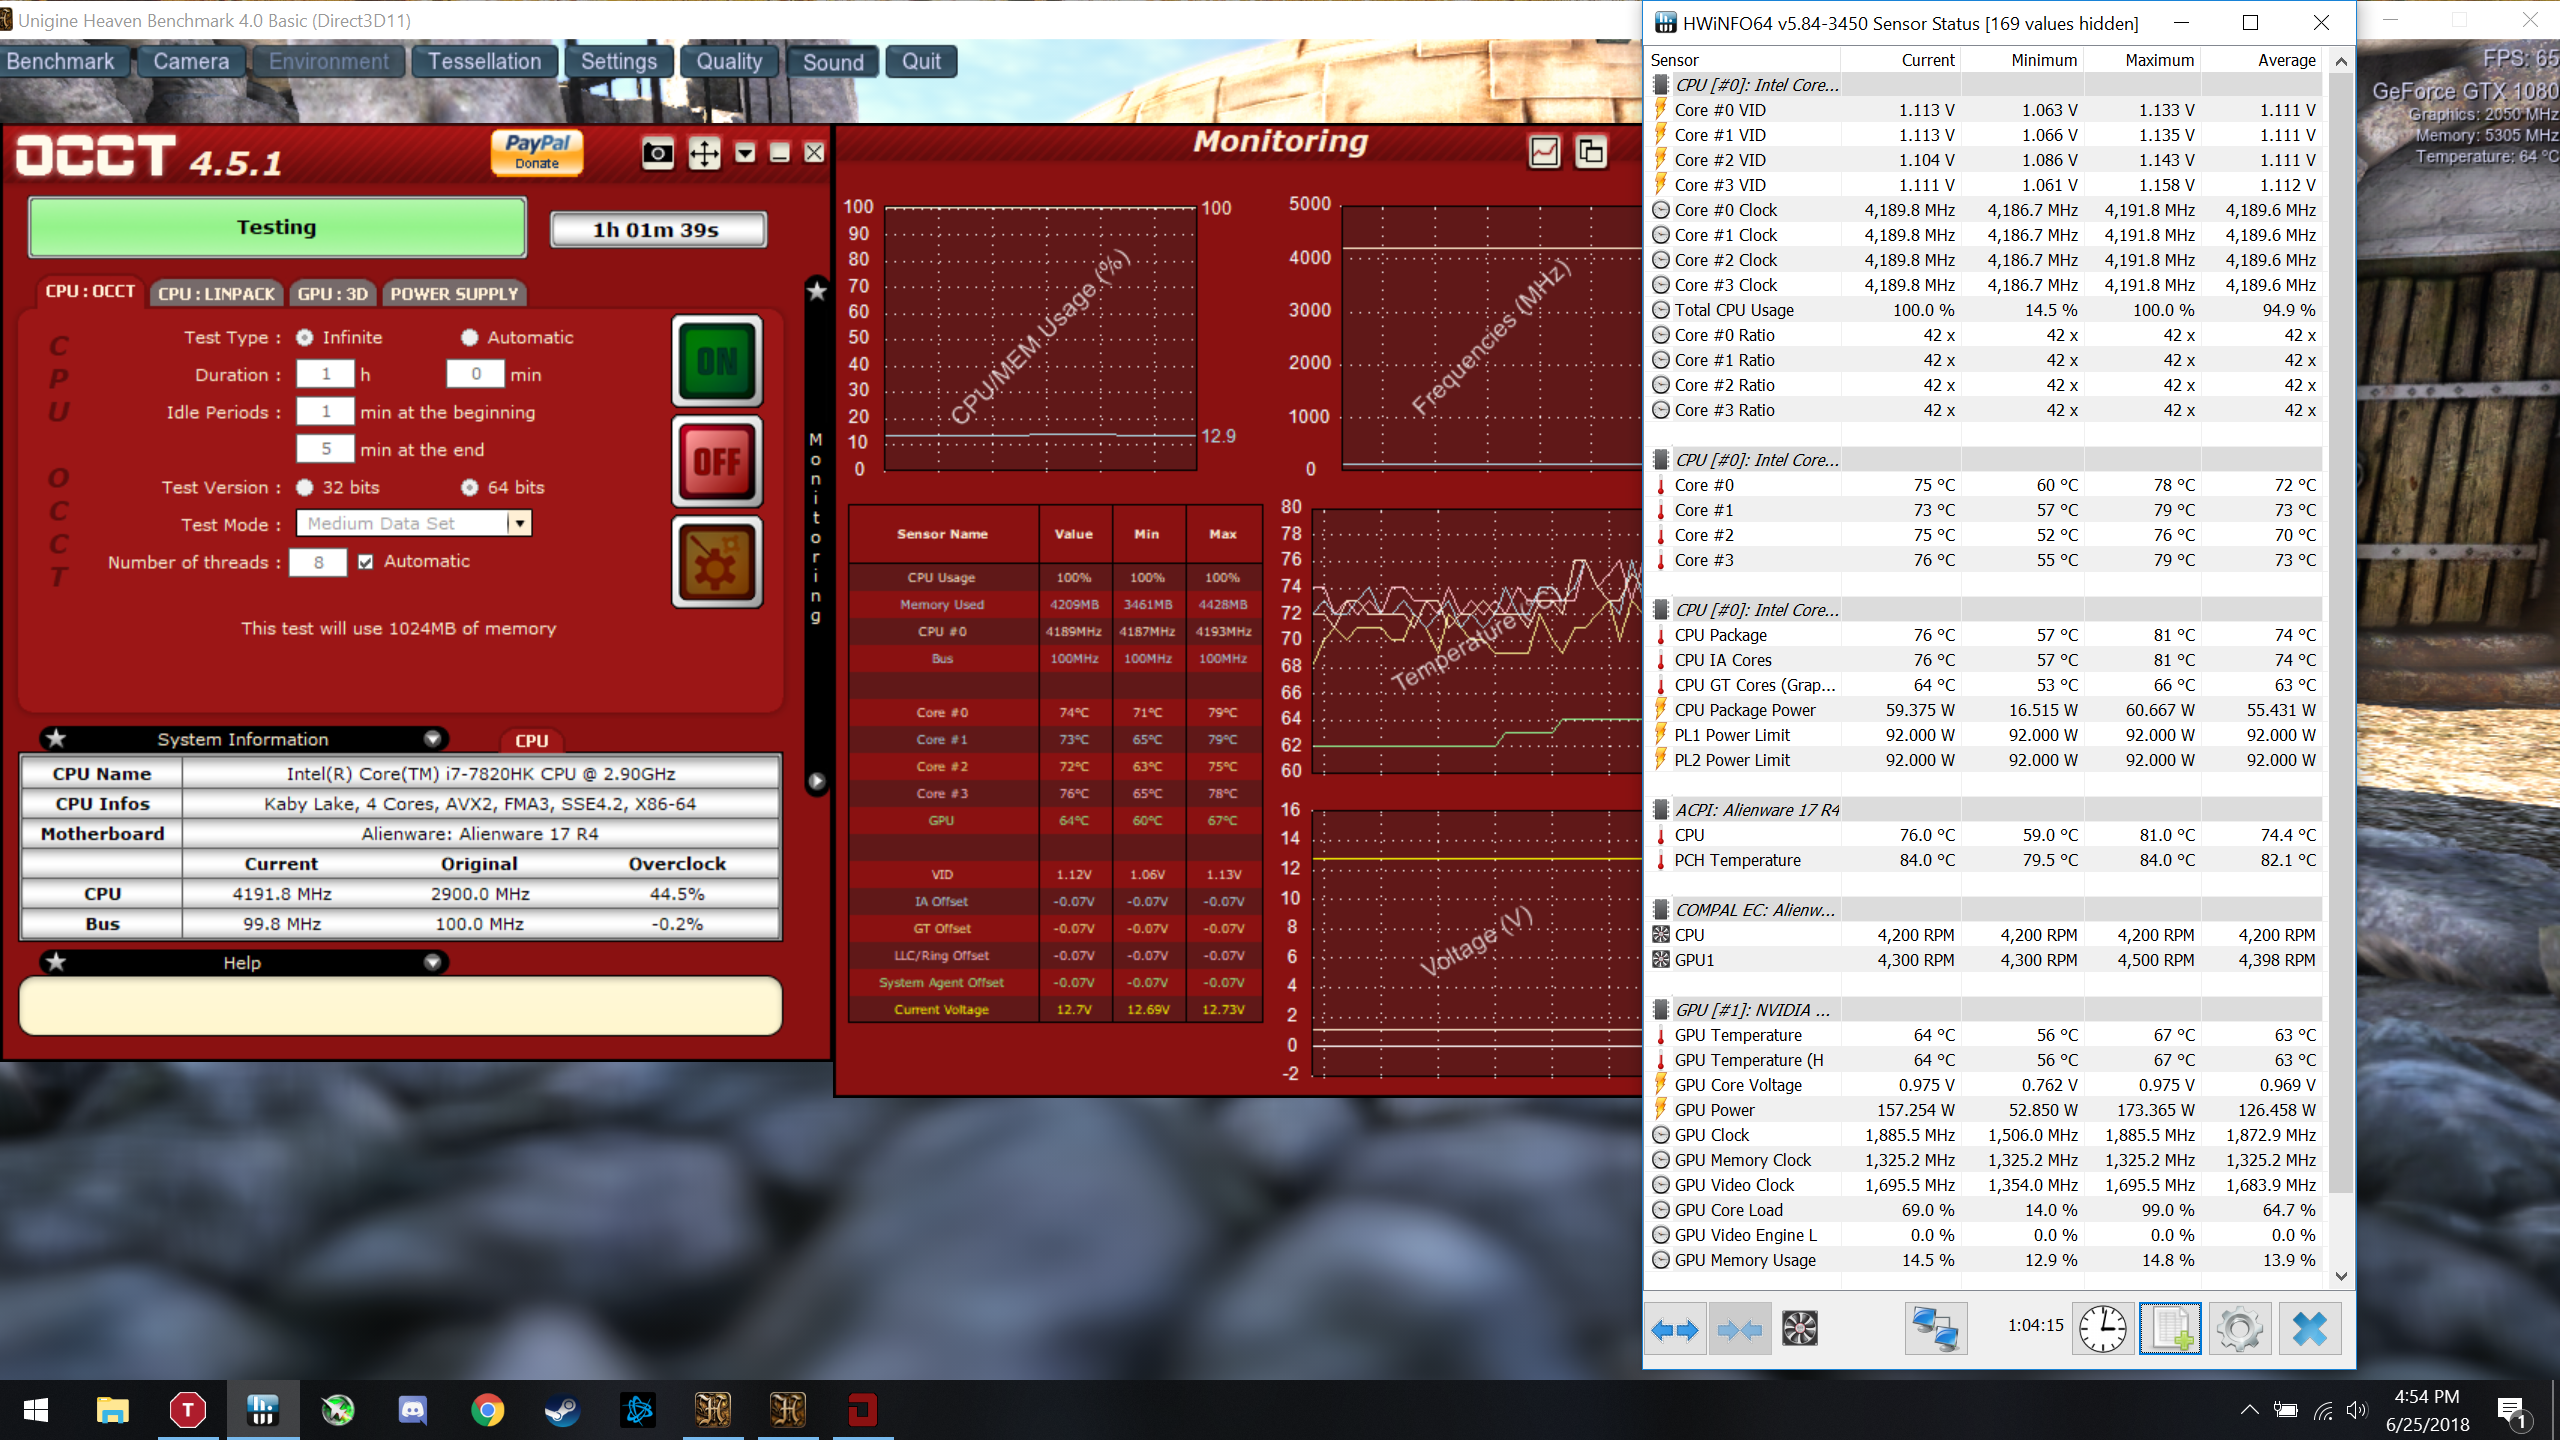2560x1440 pixels.
Task: Start the test with the green ON button
Action: tap(717, 361)
